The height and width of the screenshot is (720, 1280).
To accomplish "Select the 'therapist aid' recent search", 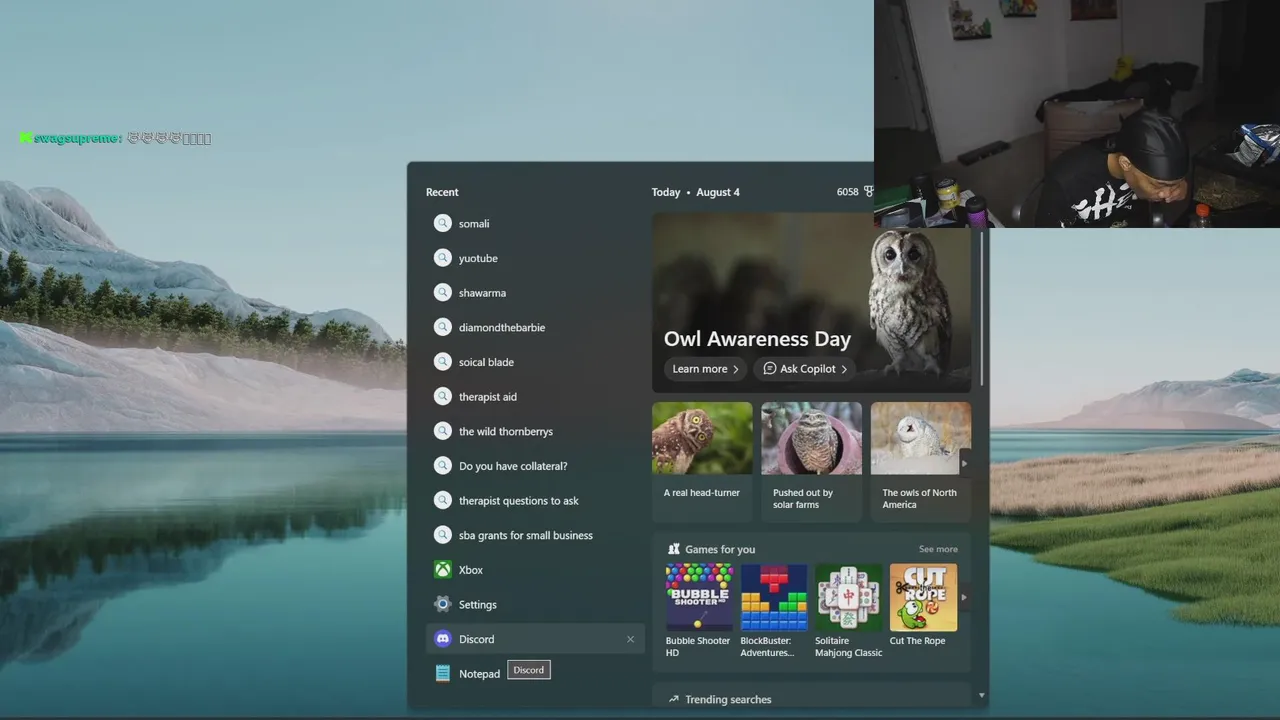I will click(488, 397).
